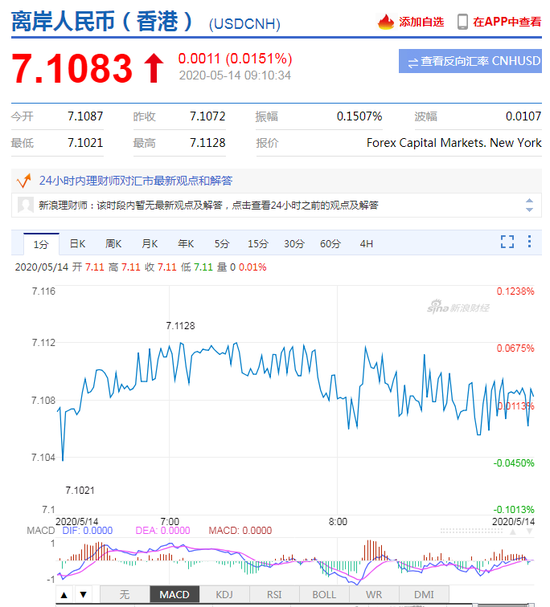
Task: Switch to 5分 chart tab
Action: [x=222, y=244]
